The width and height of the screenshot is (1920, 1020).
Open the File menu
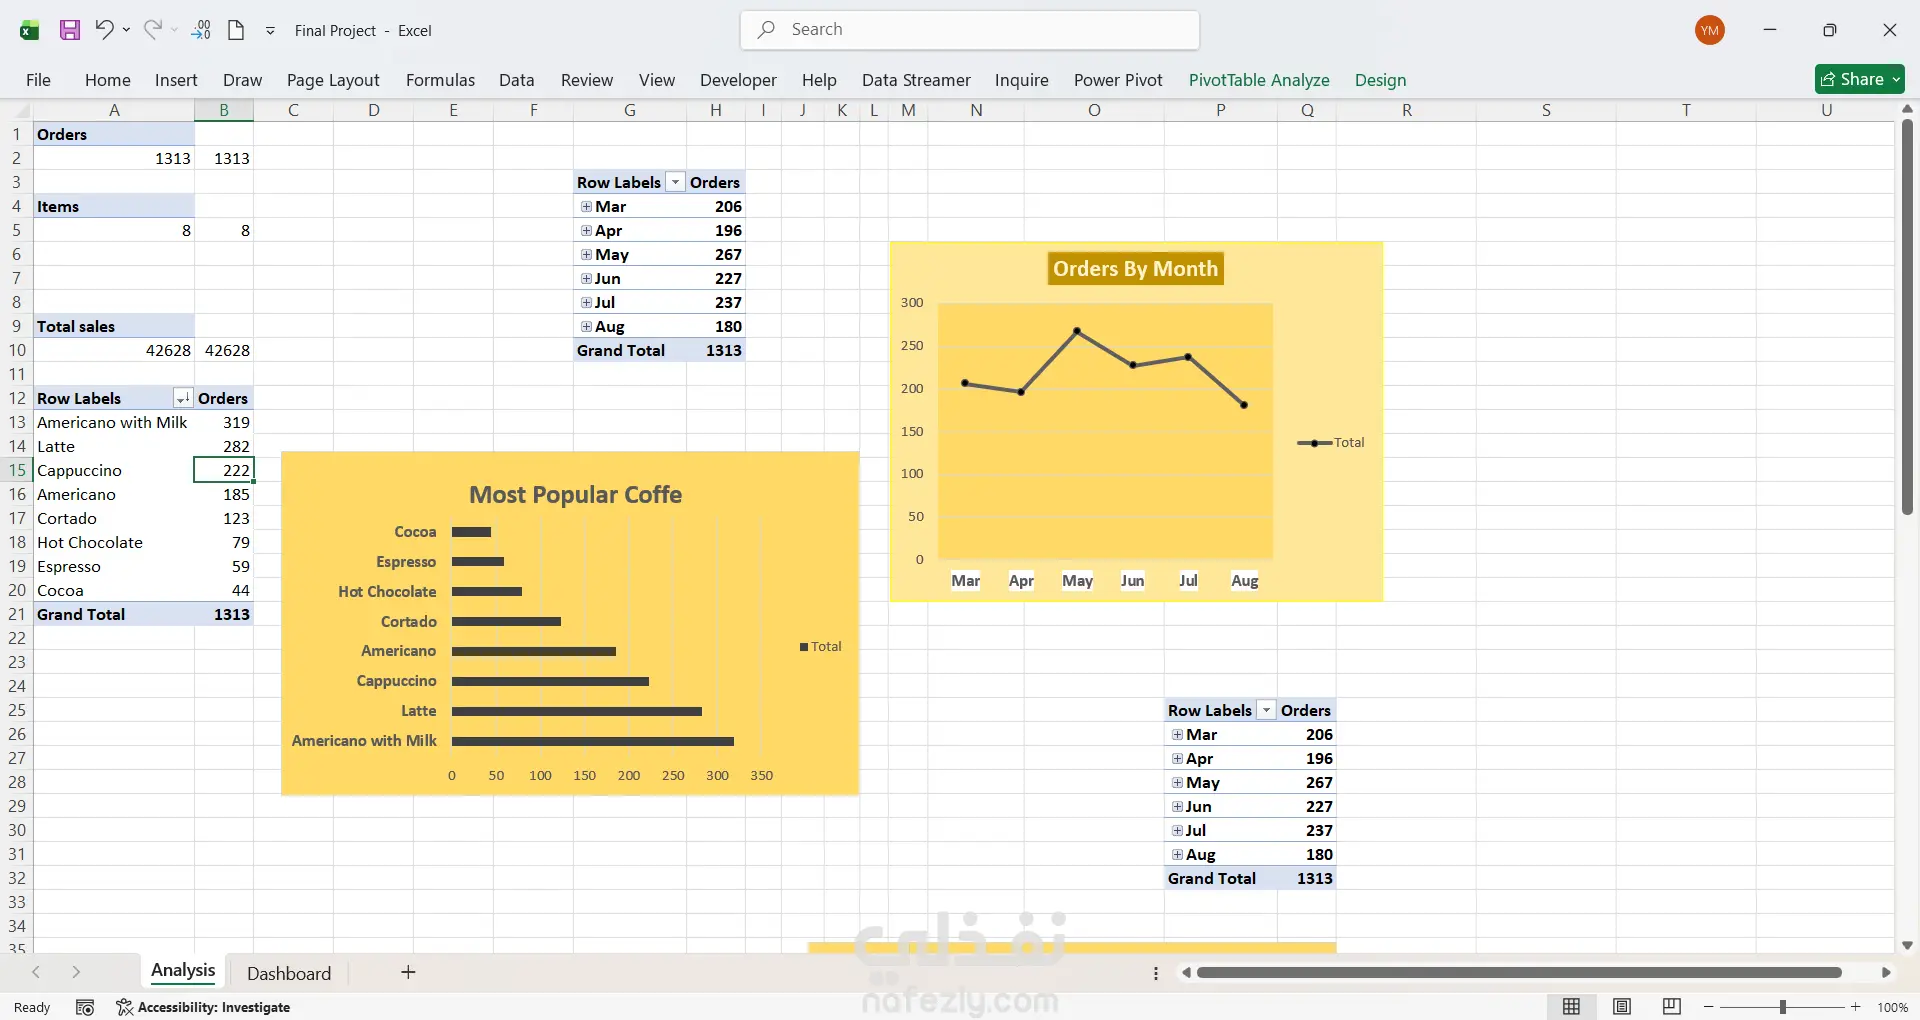coord(38,80)
